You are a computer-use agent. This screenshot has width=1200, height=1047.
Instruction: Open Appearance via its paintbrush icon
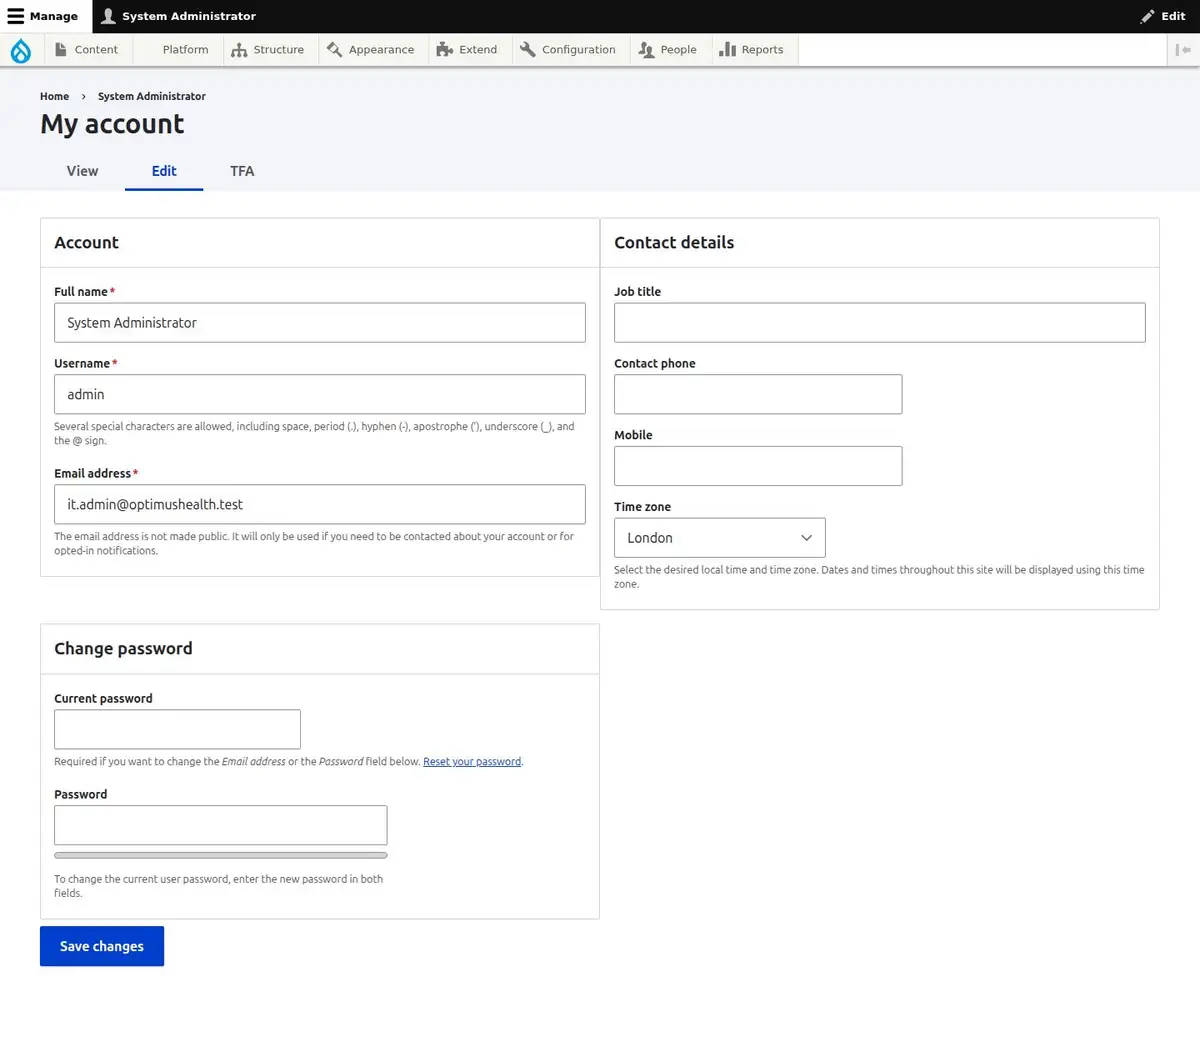334,49
